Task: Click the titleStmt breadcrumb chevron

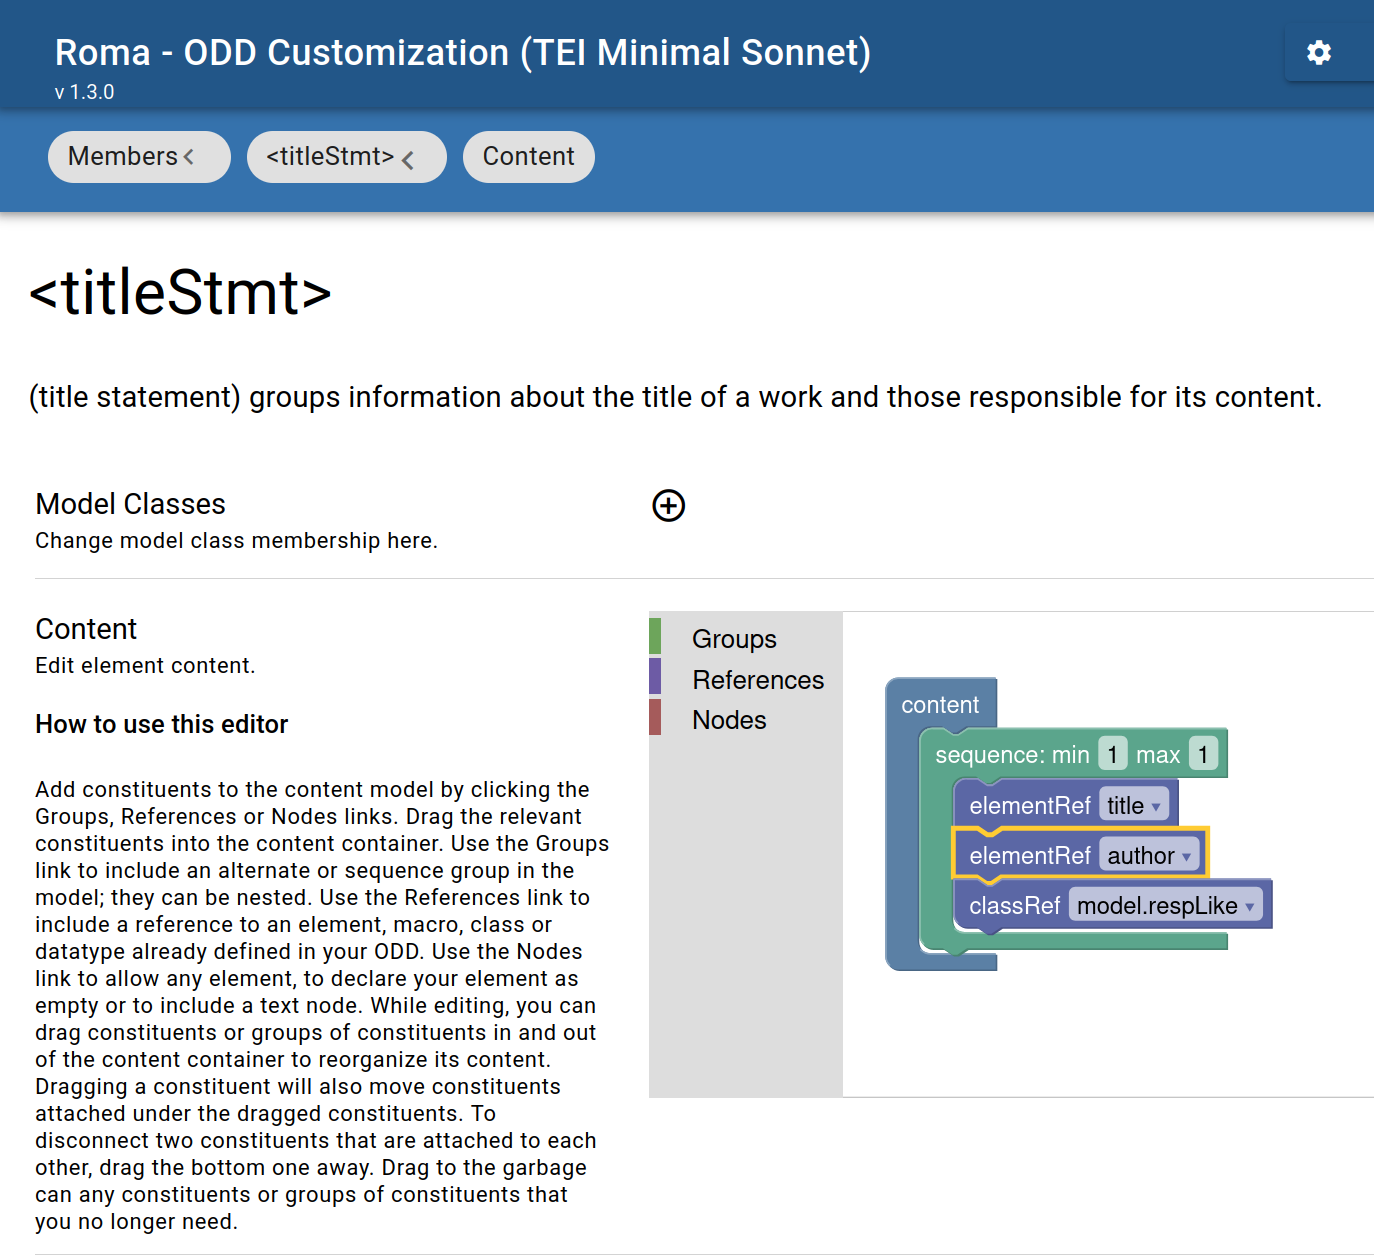Action: 408,159
